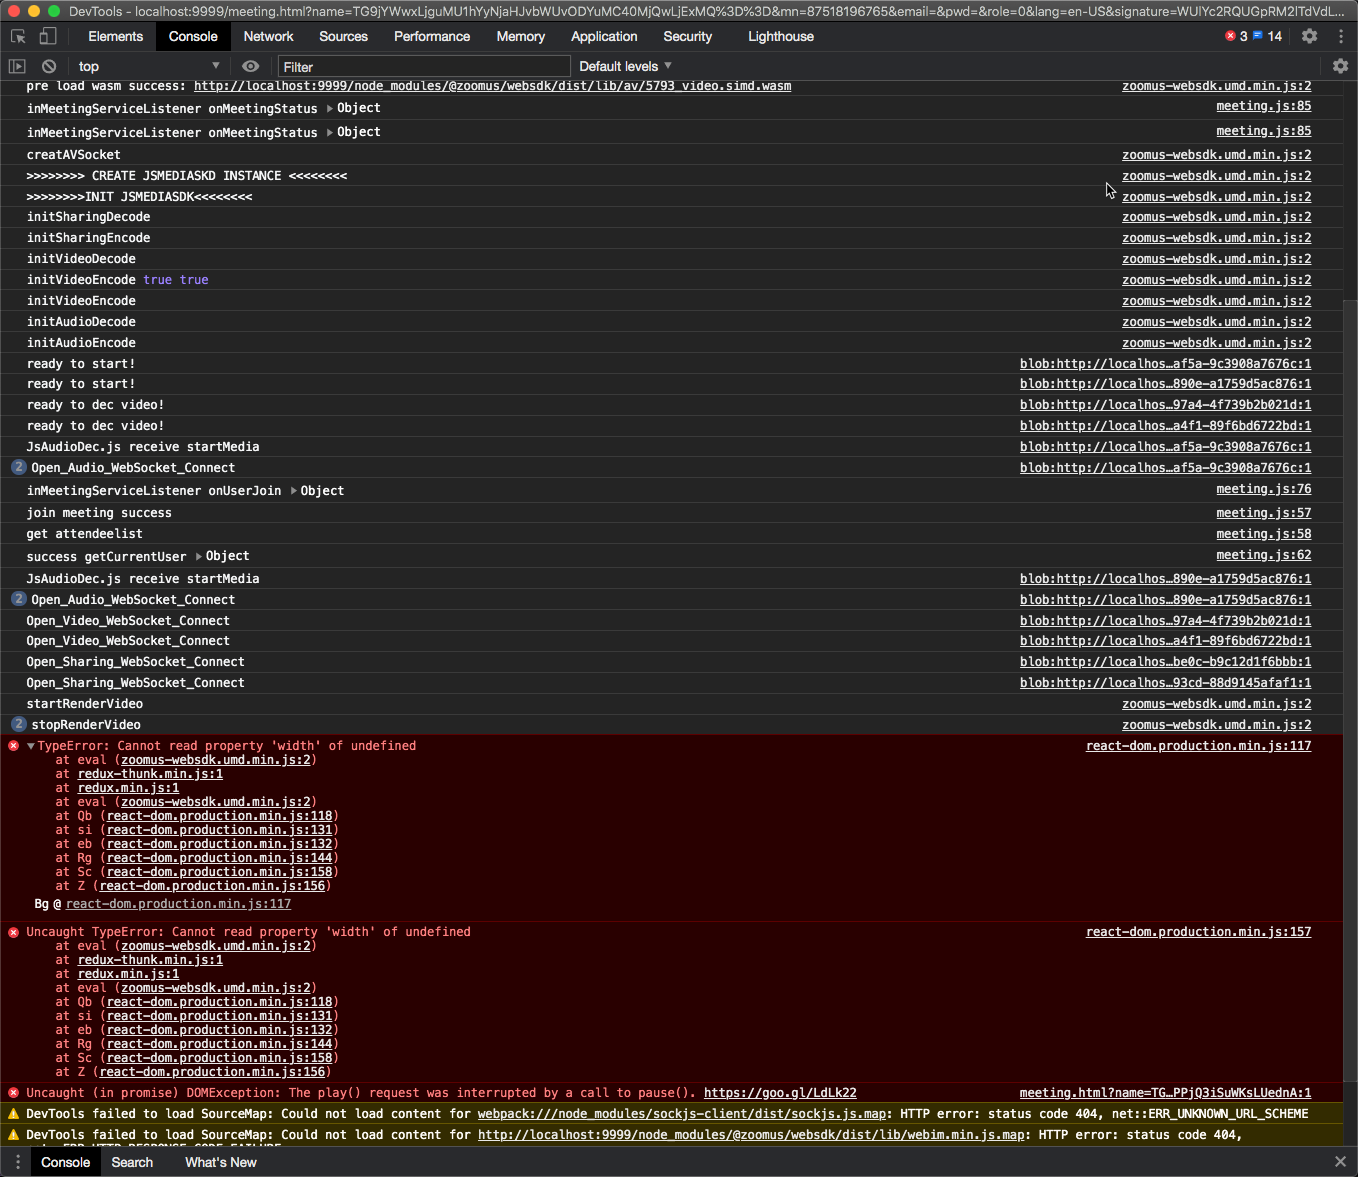
Task: Open the 'Bg @' react-dom.production.min.js:117 link
Action: pyautogui.click(x=179, y=904)
